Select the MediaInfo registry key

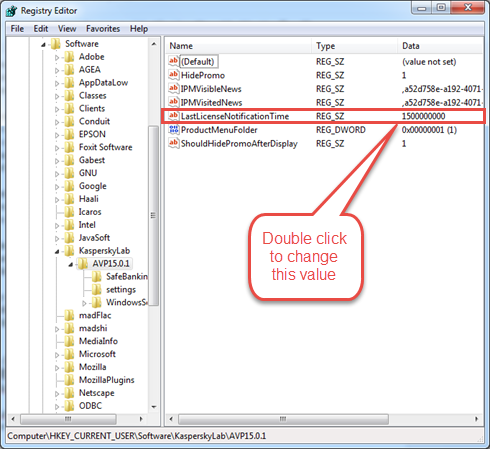98,341
